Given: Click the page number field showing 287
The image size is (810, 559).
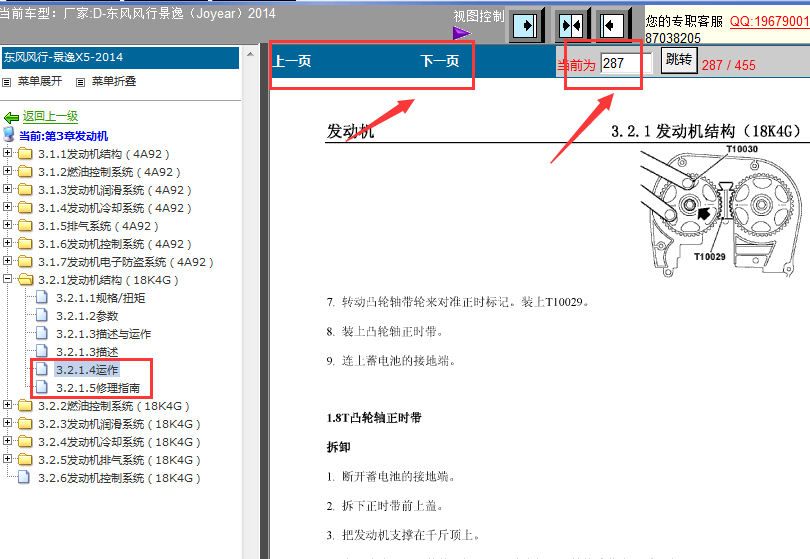Looking at the screenshot, I should tap(626, 63).
